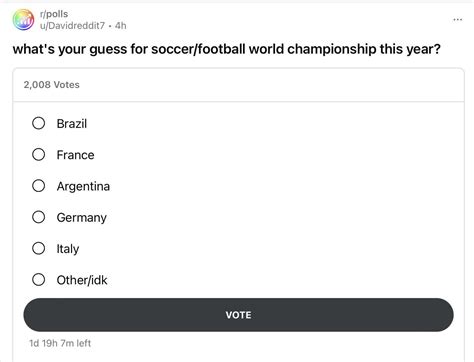
Task: Click the Argentina option label text
Action: click(x=83, y=186)
